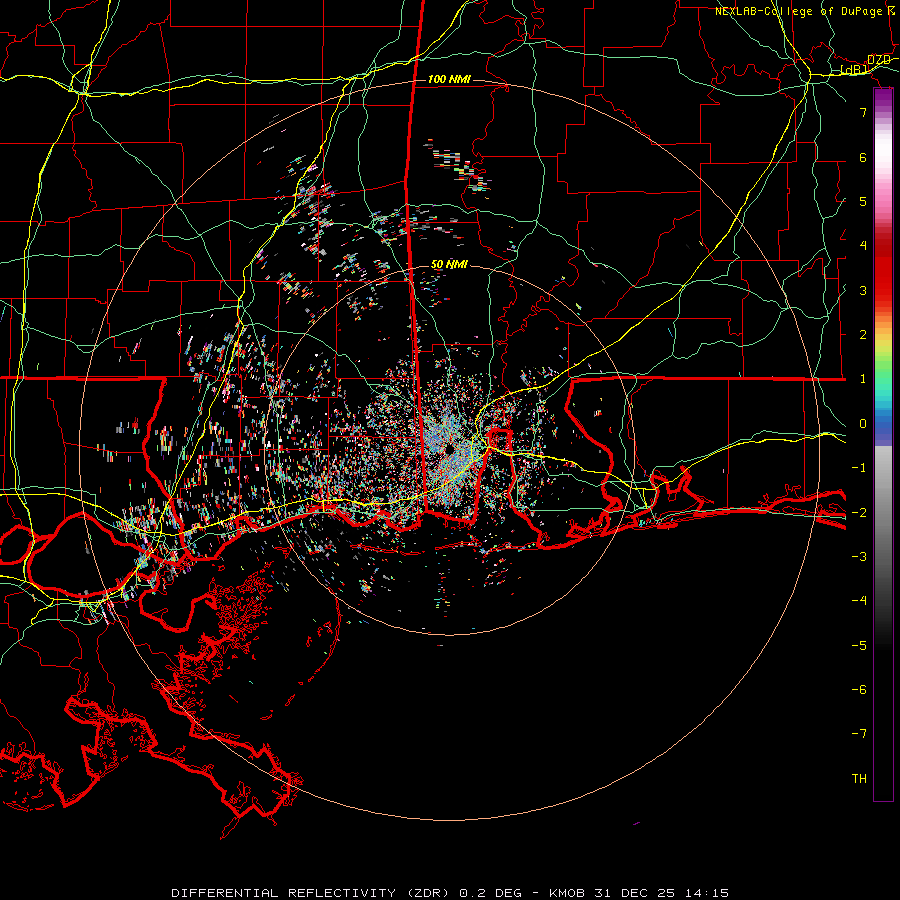Select the 3 tick on the color scale
The image size is (900, 900).
pyautogui.click(x=863, y=290)
